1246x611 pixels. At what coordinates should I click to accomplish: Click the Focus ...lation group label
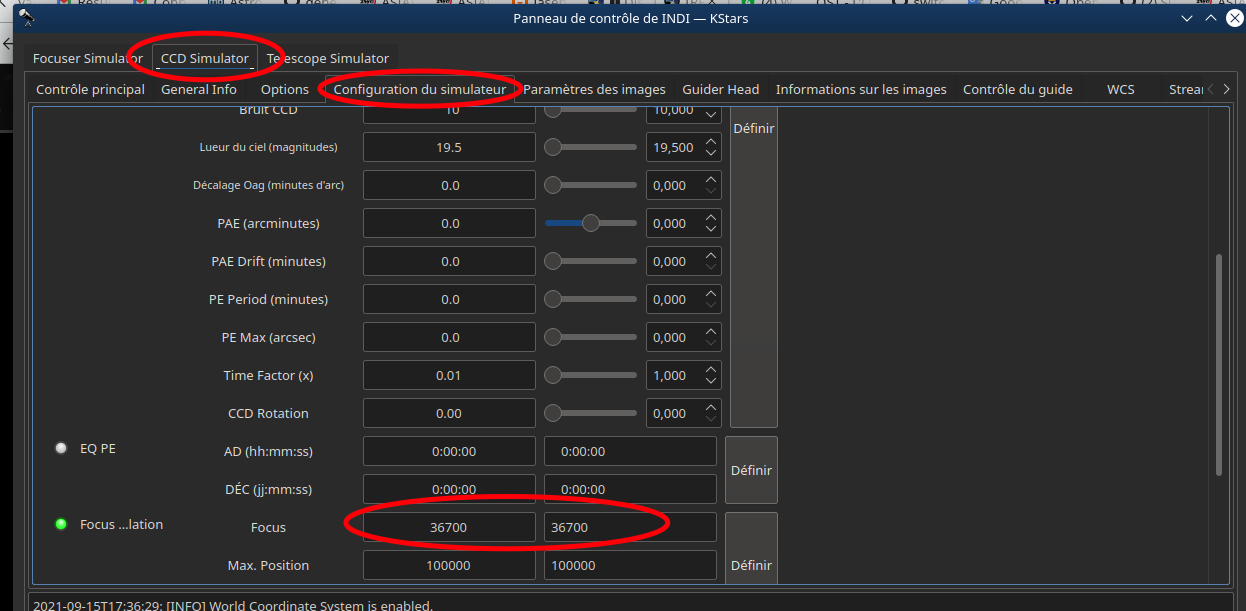(x=121, y=524)
